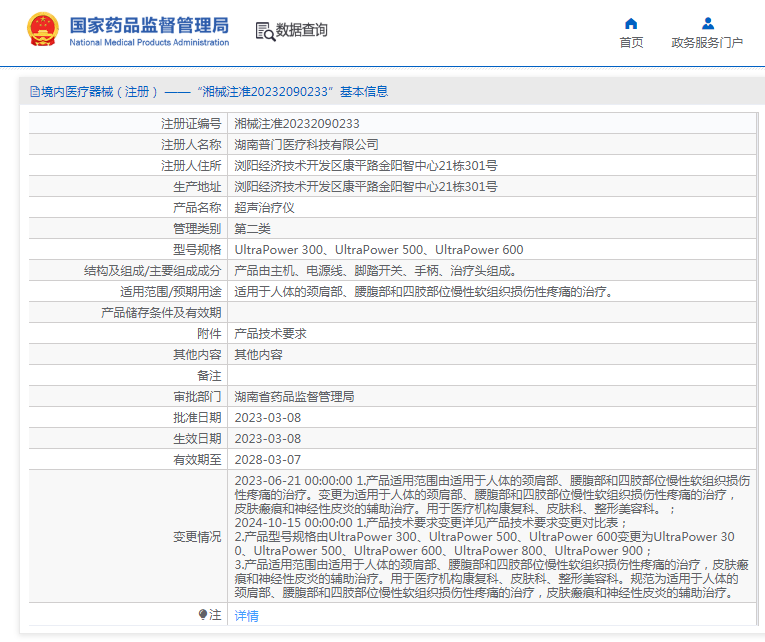The width and height of the screenshot is (765, 642).
Task: Click the 其他内容 value cell
Action: tap(259, 355)
